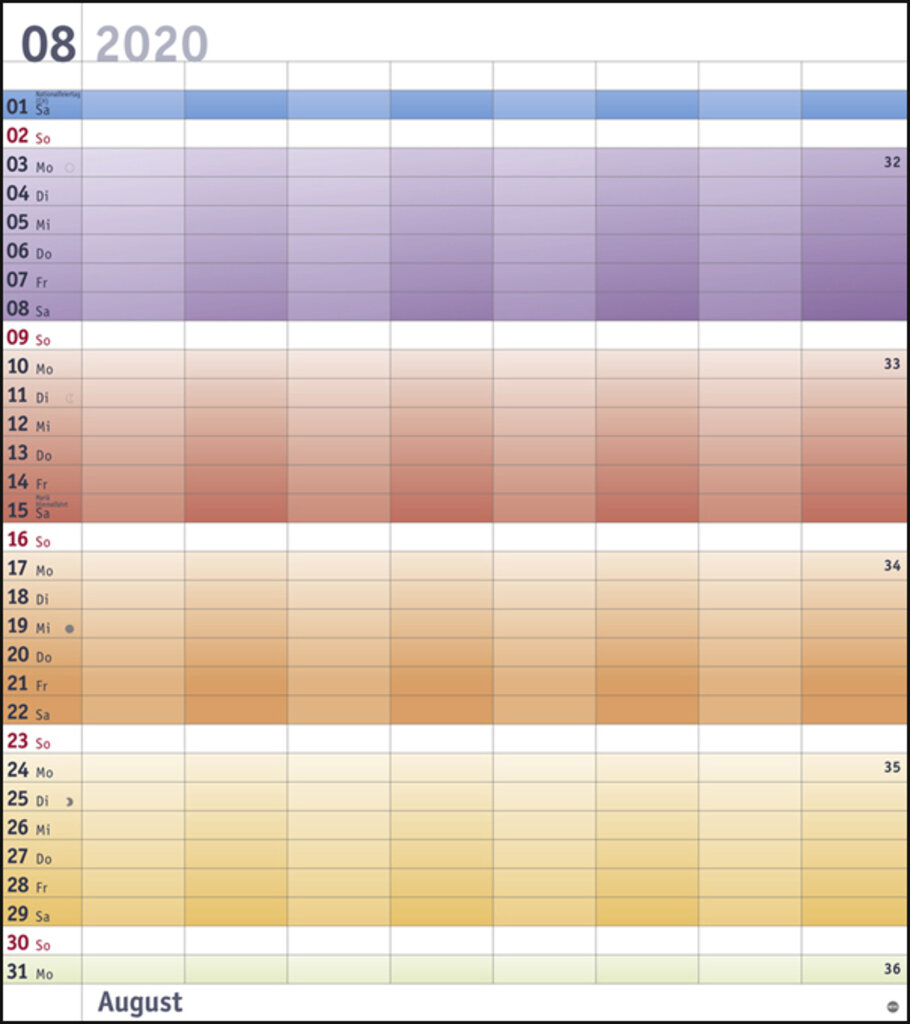
Task: Click Sunday 23 So date label
Action: pos(29,742)
